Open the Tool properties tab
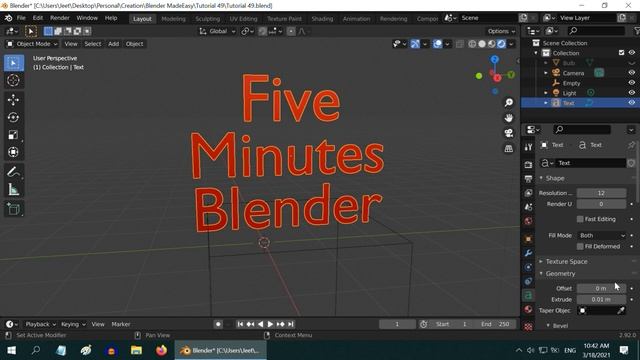The image size is (640, 360). click(528, 147)
